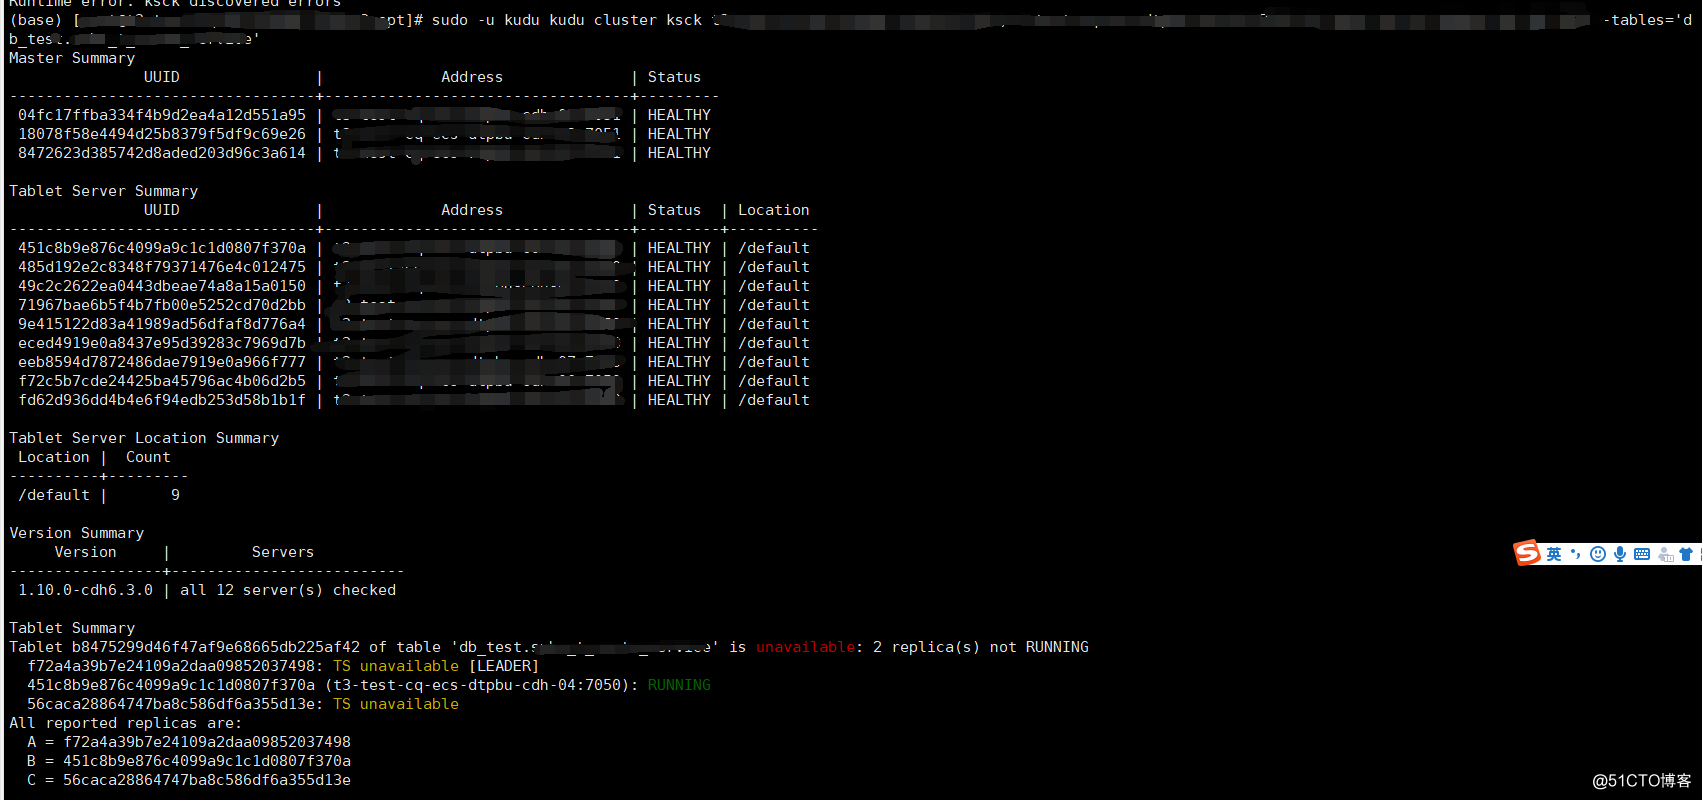Viewport: 1702px width, 800px height.
Task: Click the 'Servers' column header in Version Summary
Action: pos(283,552)
